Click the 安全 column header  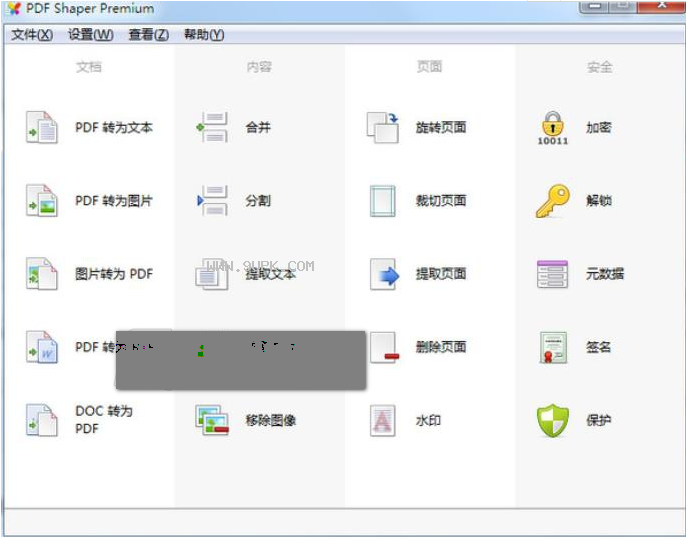599,67
